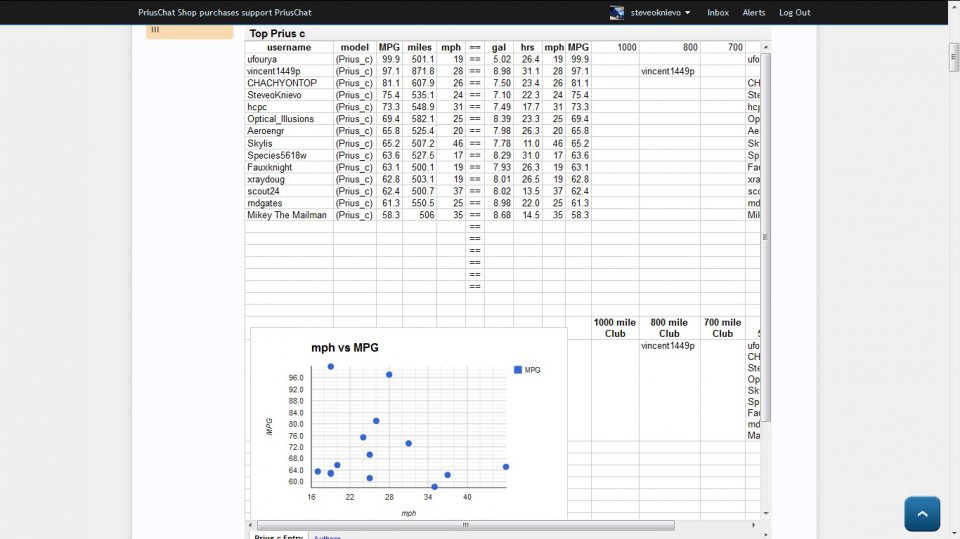
Task: Click the blue MPG legend swatch
Action: (x=518, y=370)
